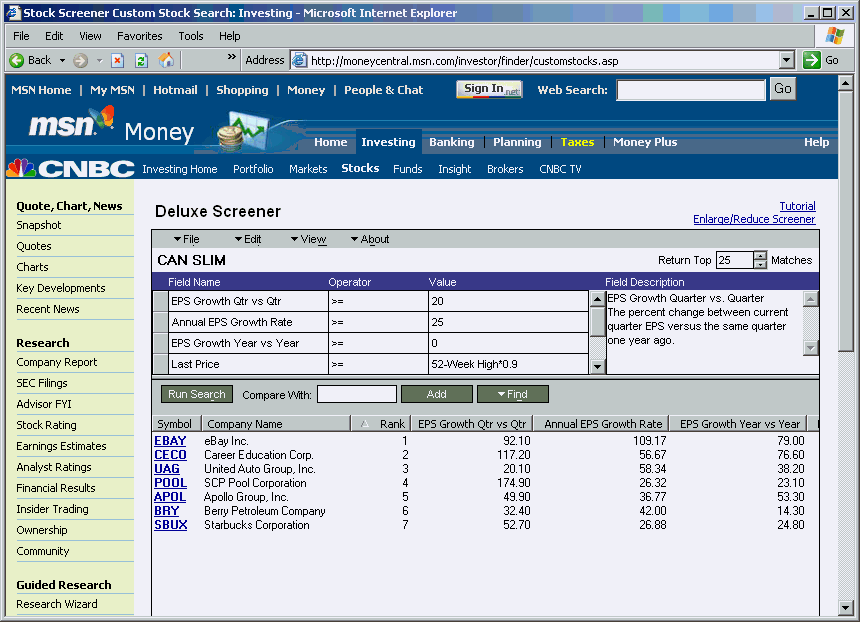The height and width of the screenshot is (622, 860).
Task: Click the Windows flag logo top right
Action: pyautogui.click(x=833, y=37)
